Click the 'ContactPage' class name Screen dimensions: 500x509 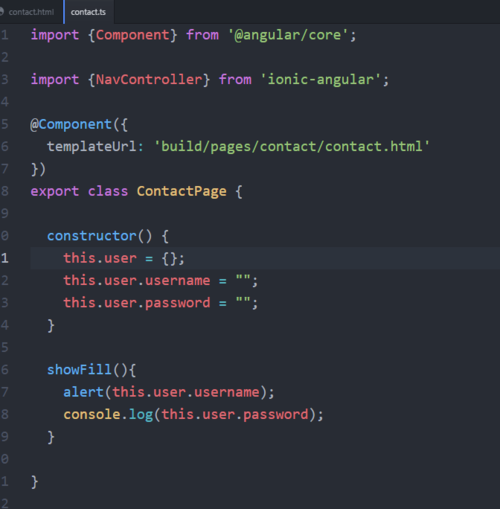[182, 191]
